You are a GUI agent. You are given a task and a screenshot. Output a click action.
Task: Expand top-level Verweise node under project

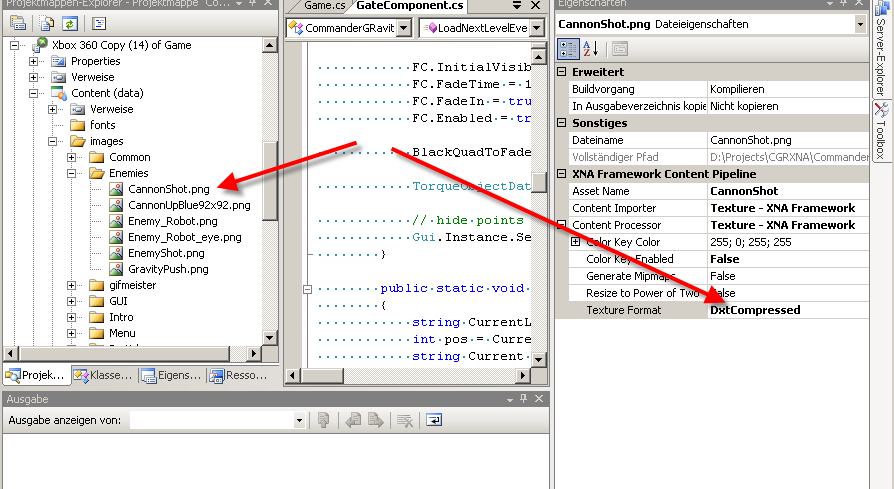click(x=34, y=77)
